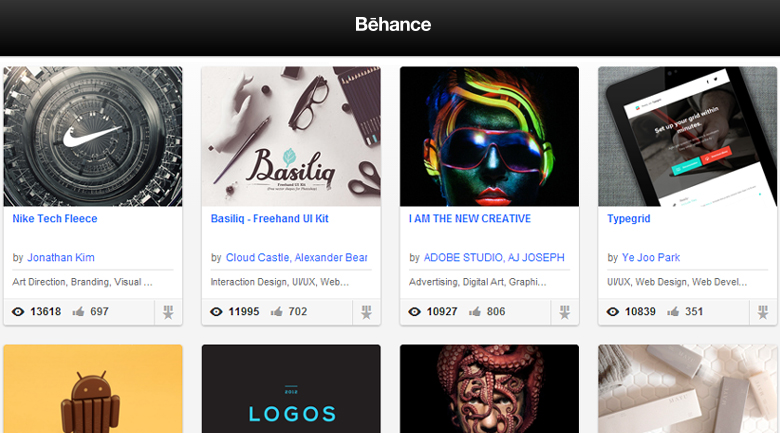Click the eye icon on Typegrid card
Screen dimensions: 780x433
[x=613, y=312]
